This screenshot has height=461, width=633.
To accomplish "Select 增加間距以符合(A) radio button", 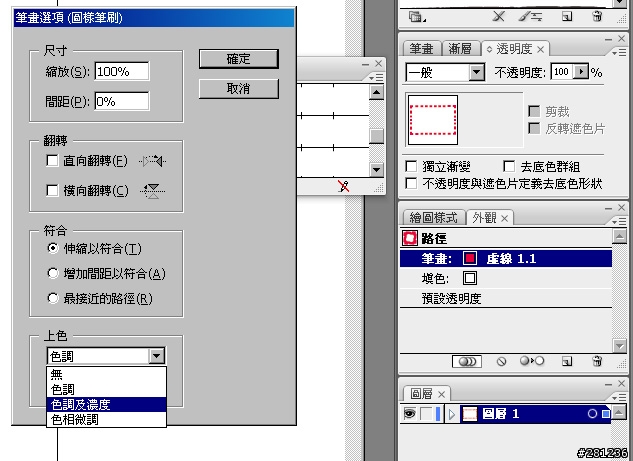I will 53,273.
